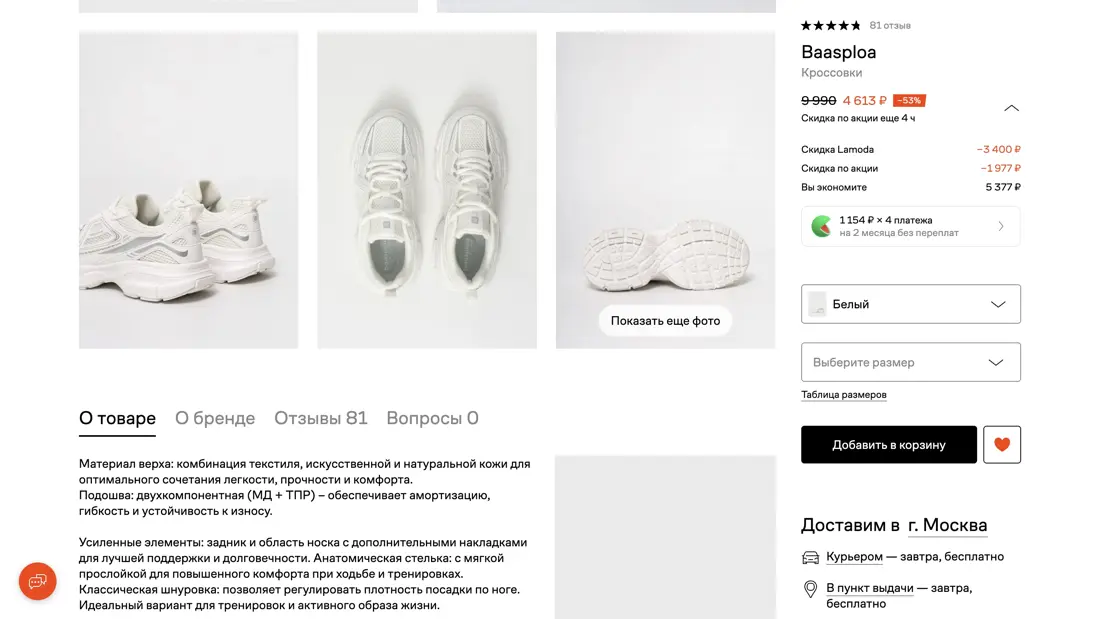Open the 'Белый' color dropdown

coord(910,303)
